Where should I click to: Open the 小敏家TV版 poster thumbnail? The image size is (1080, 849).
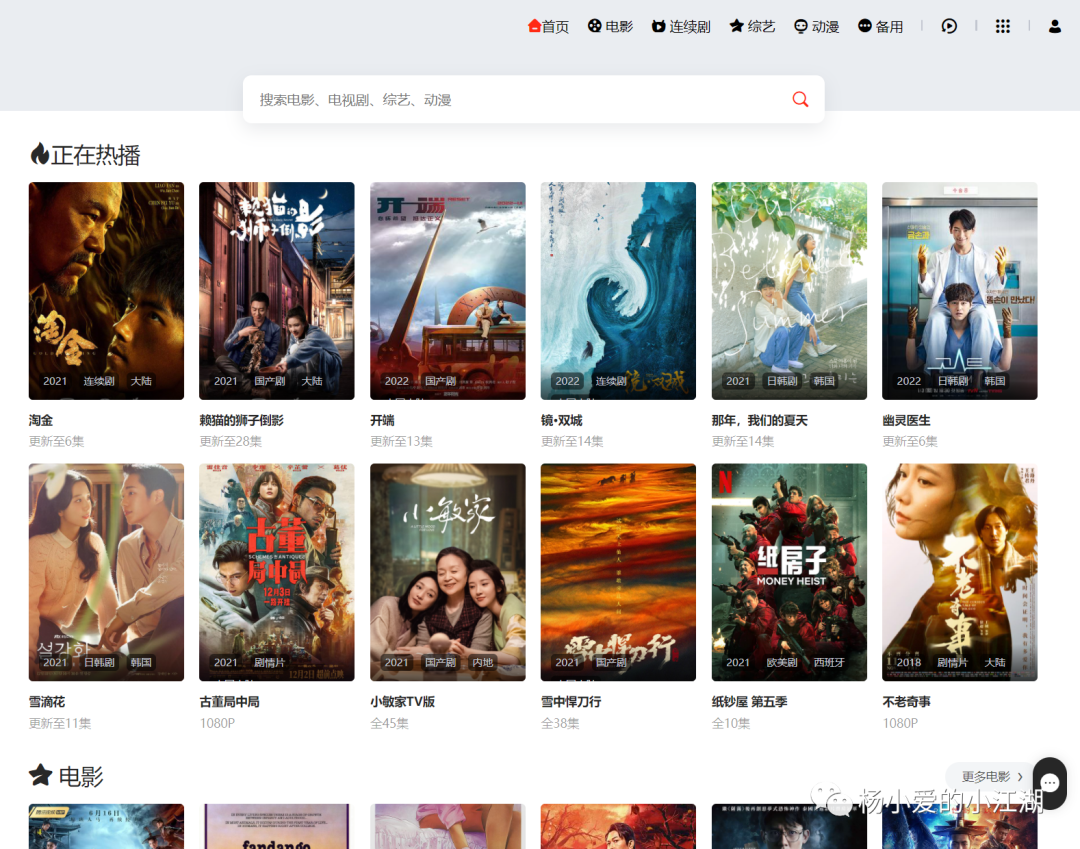tap(448, 572)
